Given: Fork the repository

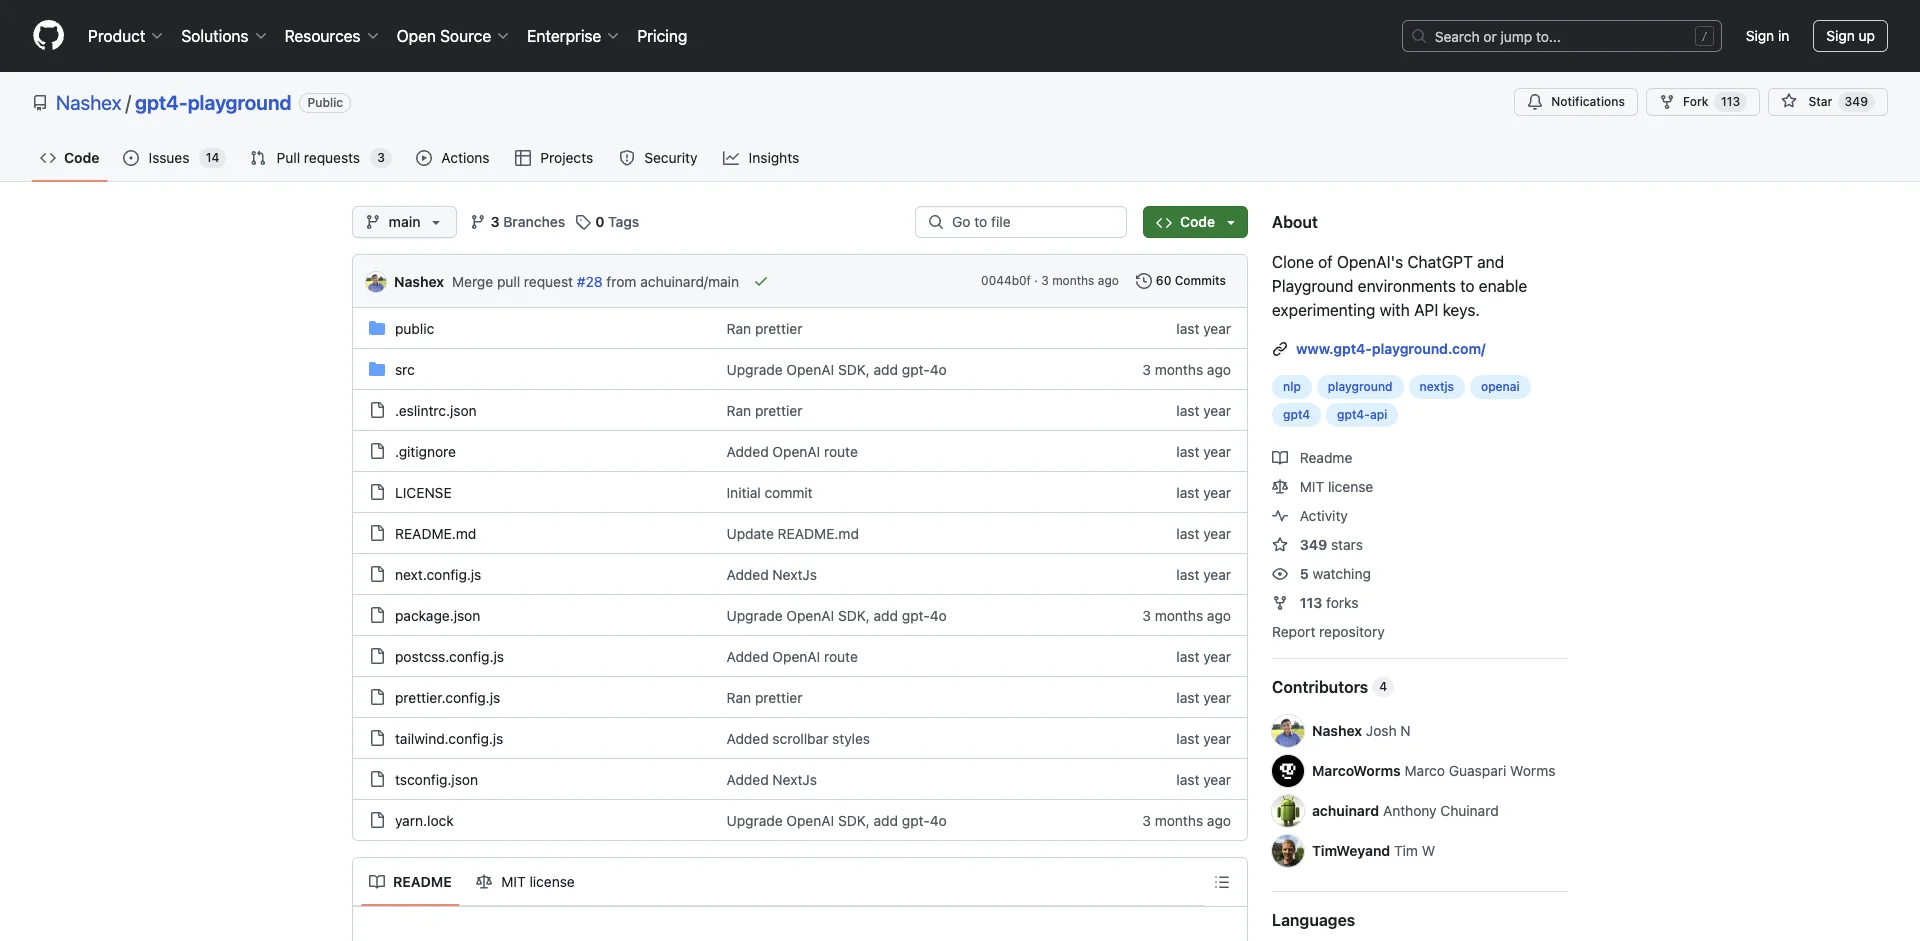Looking at the screenshot, I should [x=1702, y=102].
